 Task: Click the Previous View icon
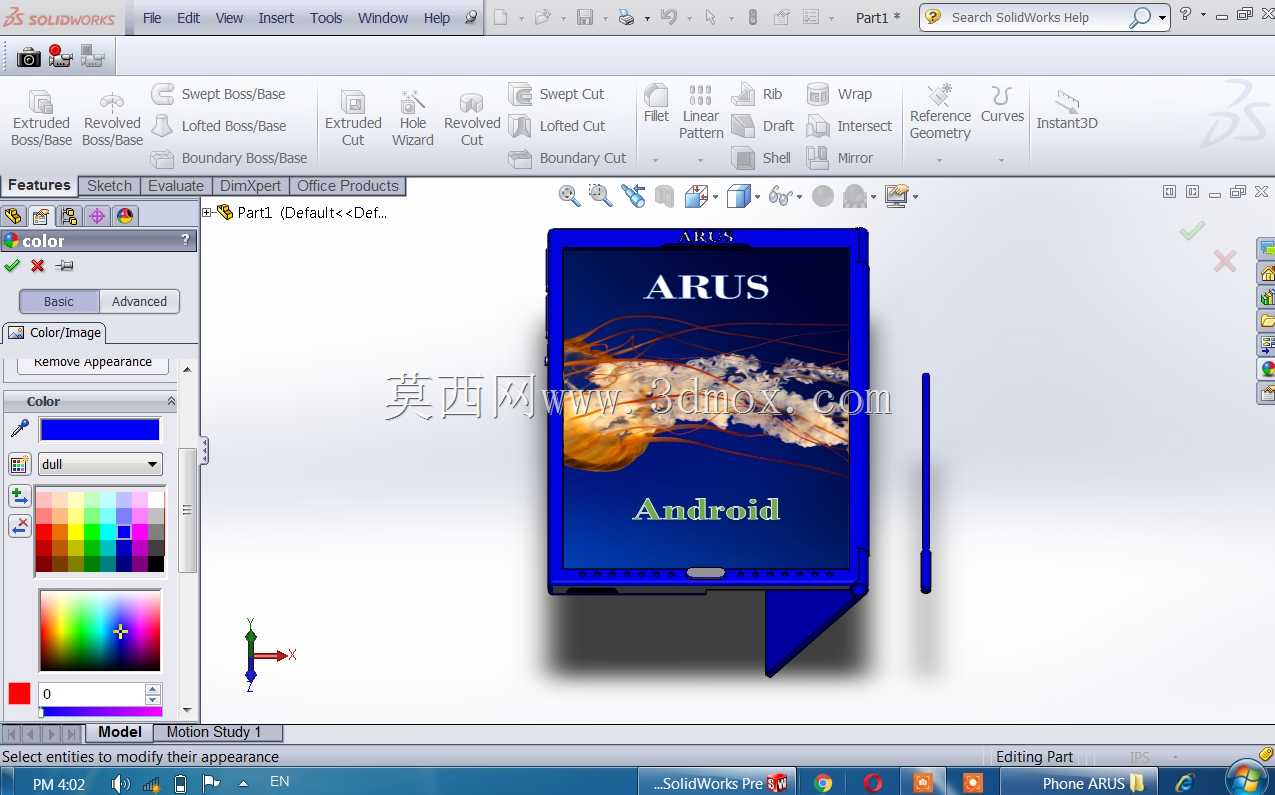point(632,196)
